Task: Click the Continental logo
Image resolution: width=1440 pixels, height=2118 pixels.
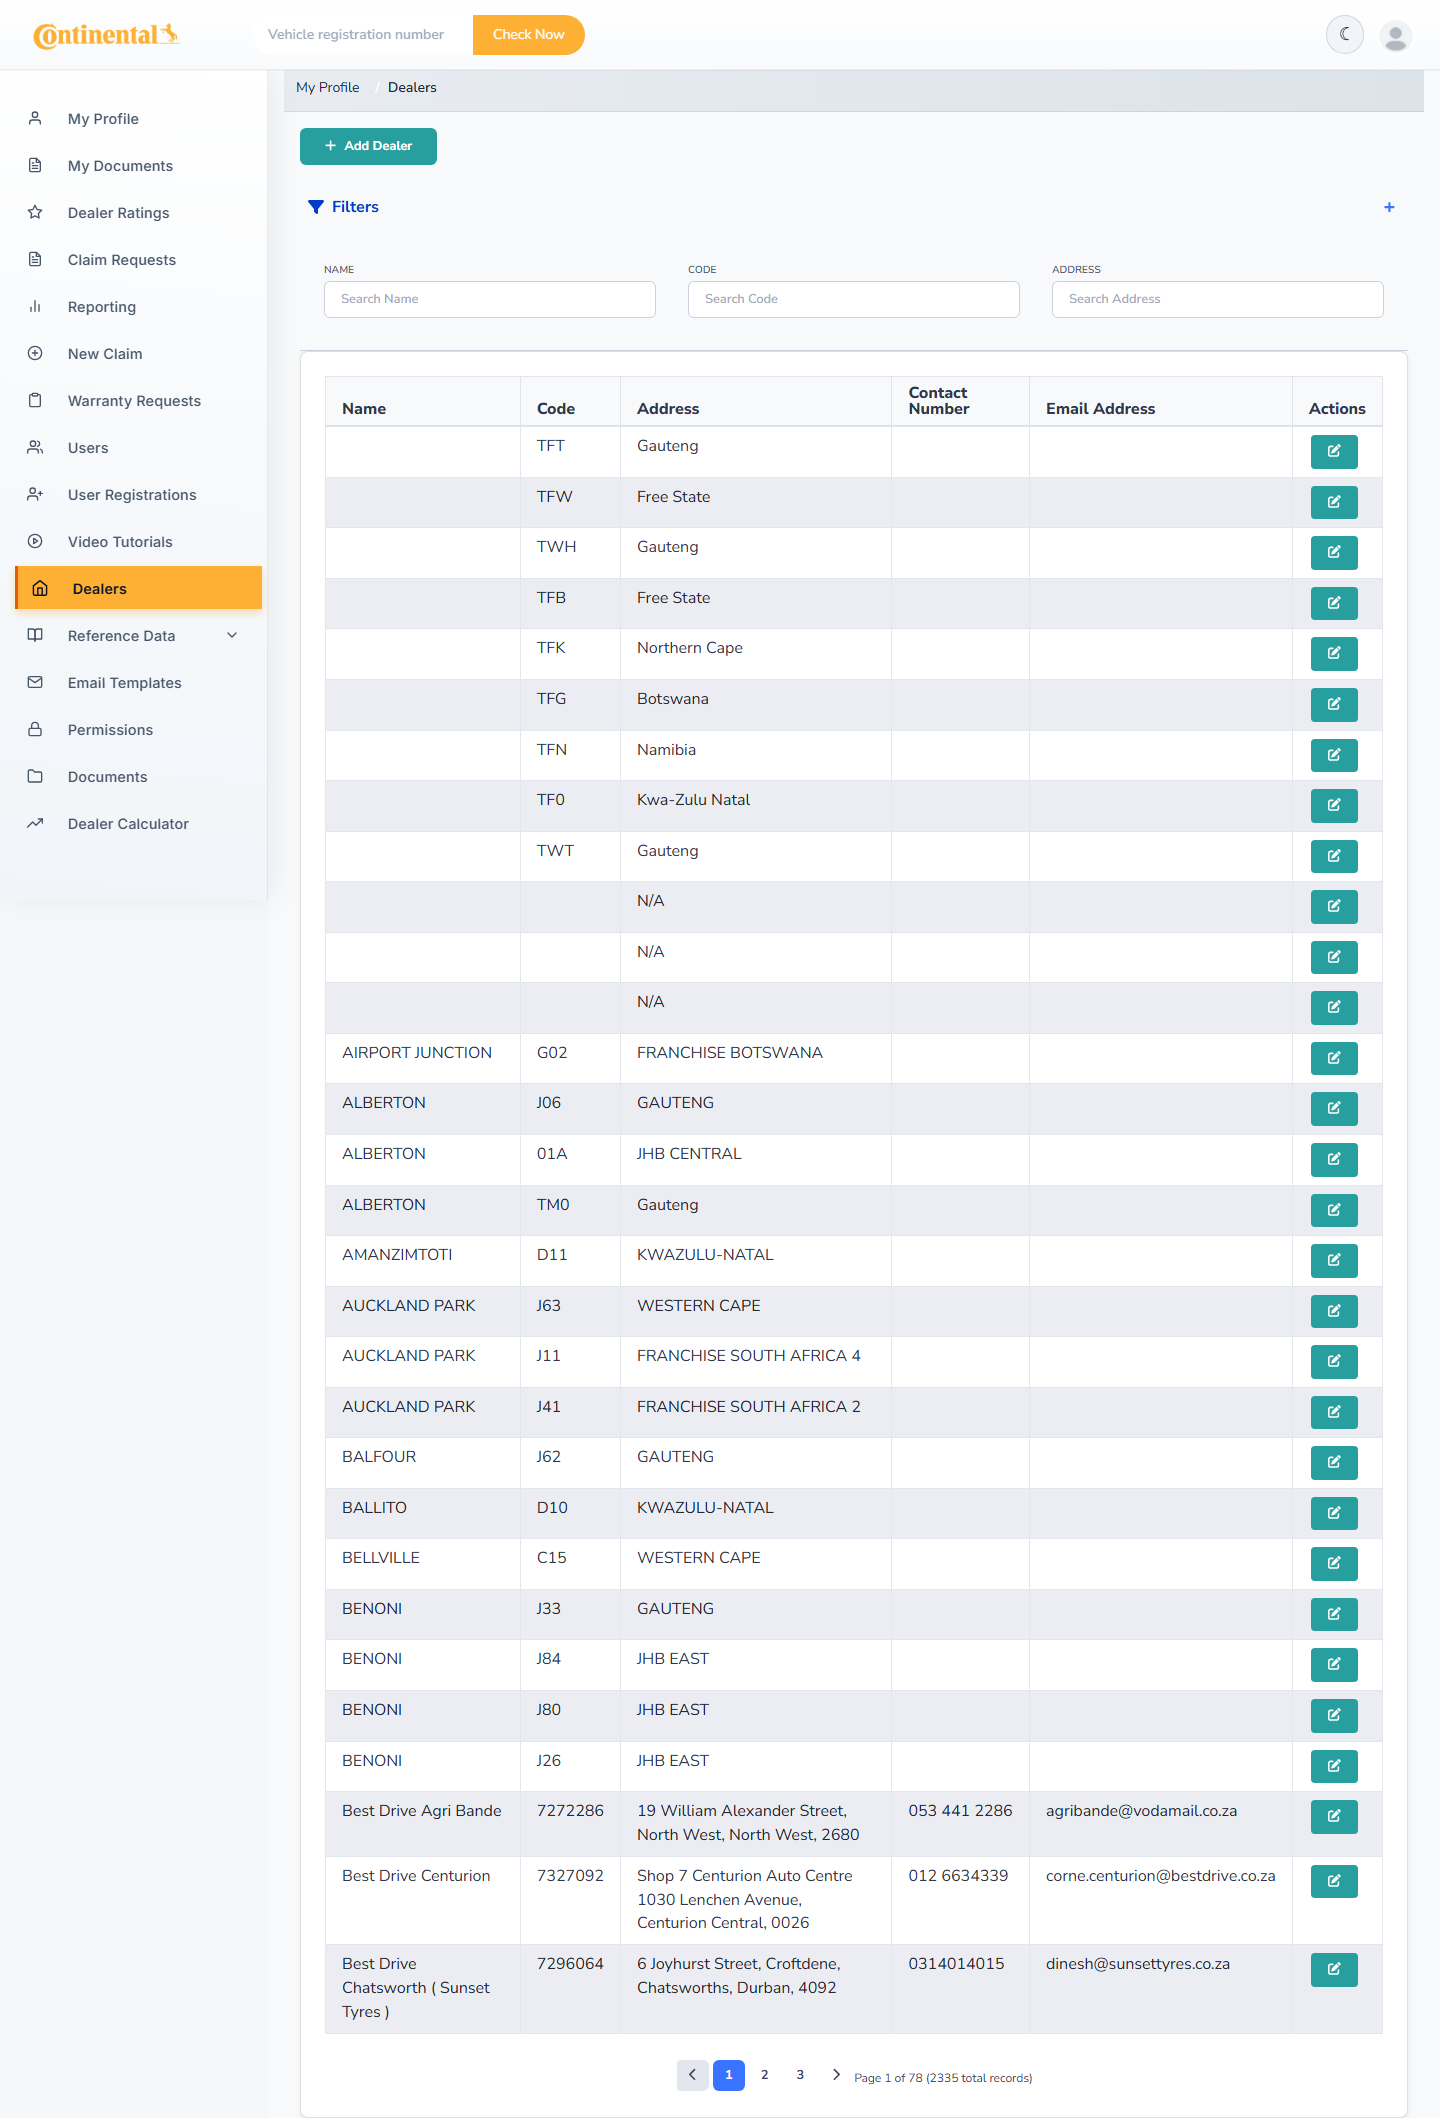Action: tap(106, 35)
